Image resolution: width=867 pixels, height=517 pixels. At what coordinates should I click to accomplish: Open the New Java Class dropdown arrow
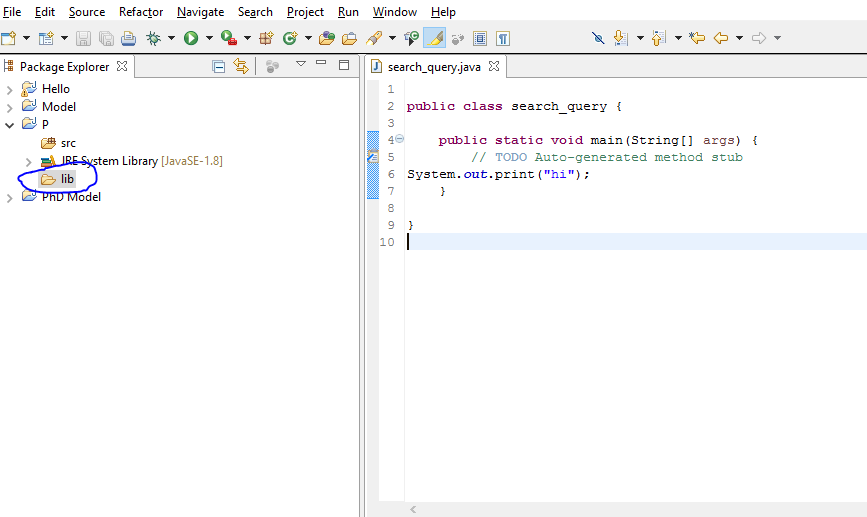click(x=308, y=38)
